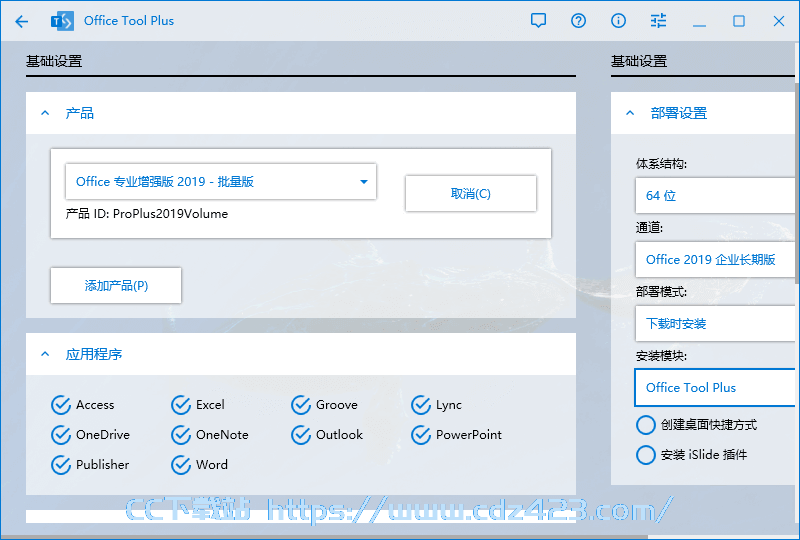The width and height of the screenshot is (800, 540).
Task: Collapse the 部署设置 section
Action: point(631,113)
